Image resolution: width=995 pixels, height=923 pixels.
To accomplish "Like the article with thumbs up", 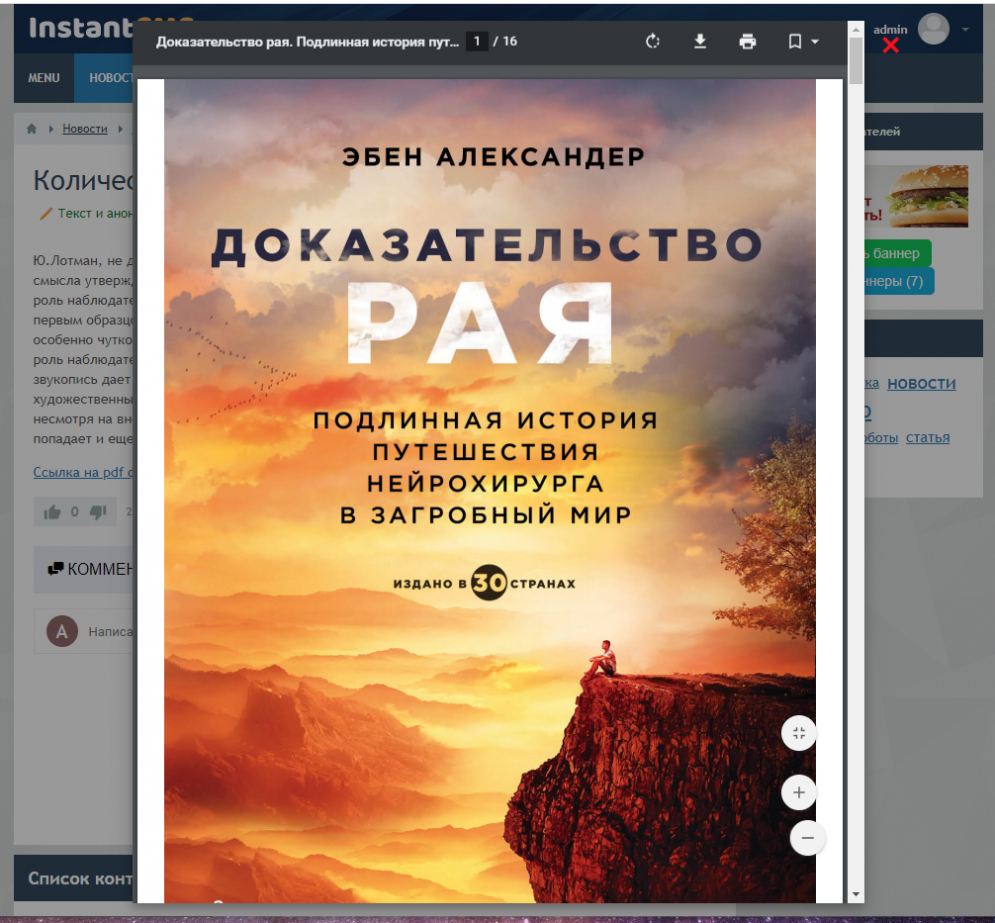I will click(52, 512).
